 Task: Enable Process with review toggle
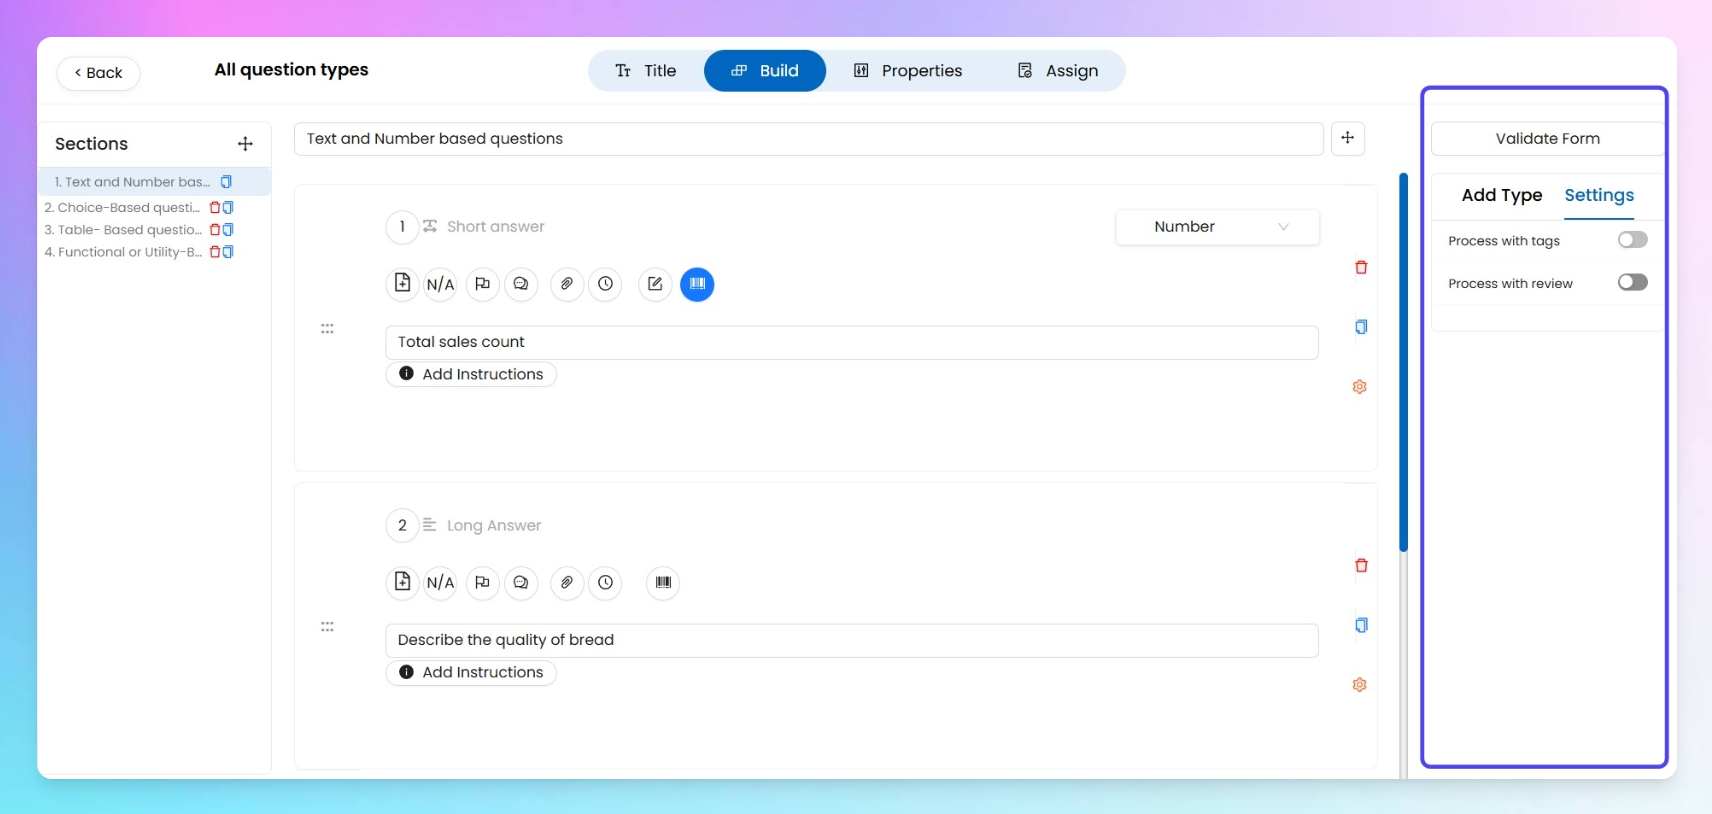tap(1632, 283)
